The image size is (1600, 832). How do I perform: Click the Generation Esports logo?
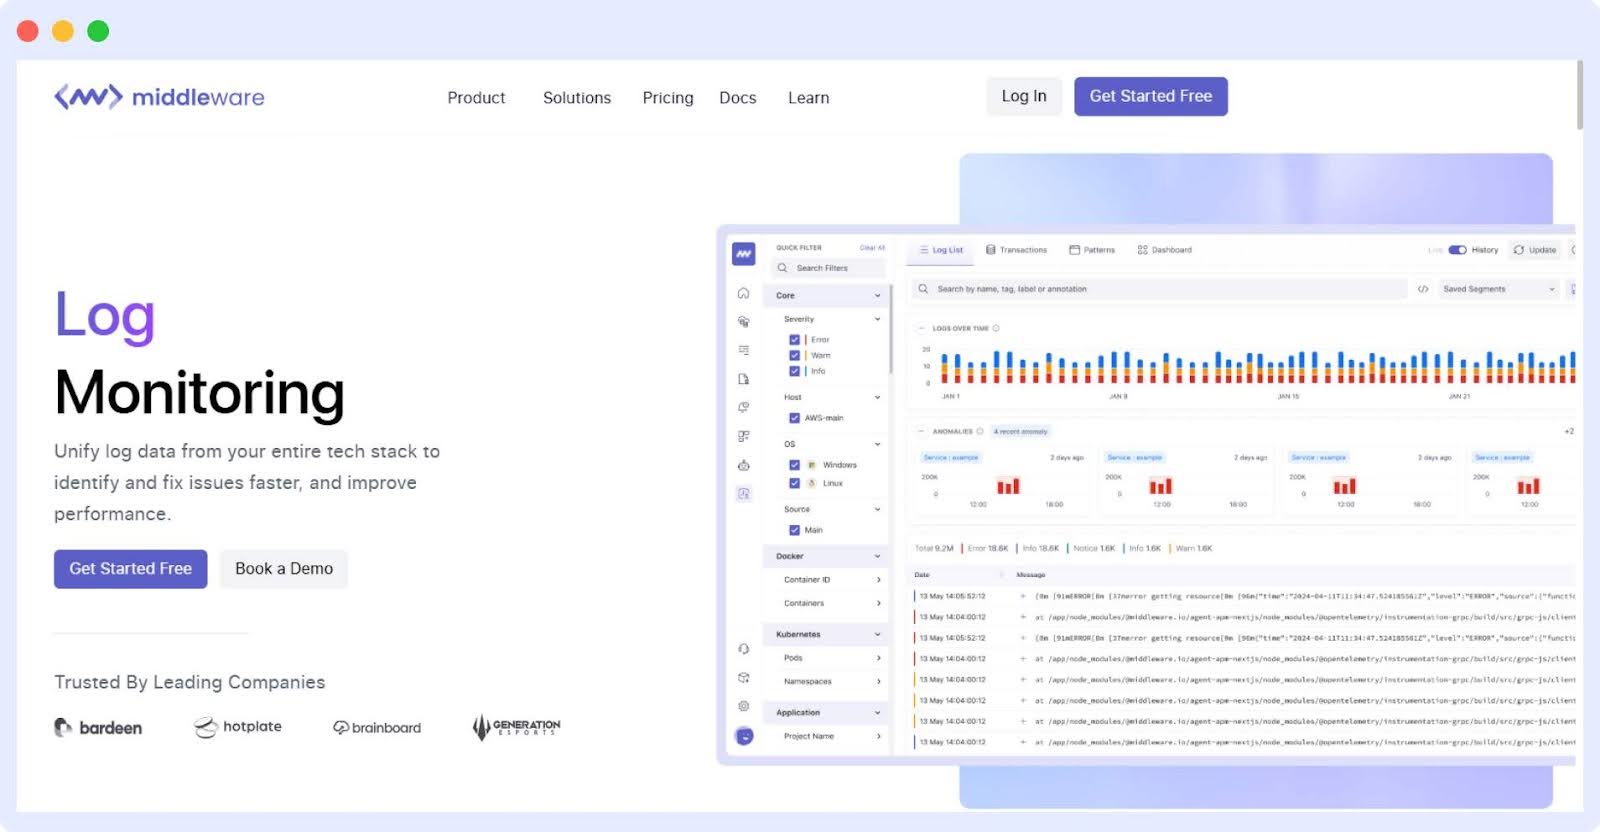pos(516,727)
